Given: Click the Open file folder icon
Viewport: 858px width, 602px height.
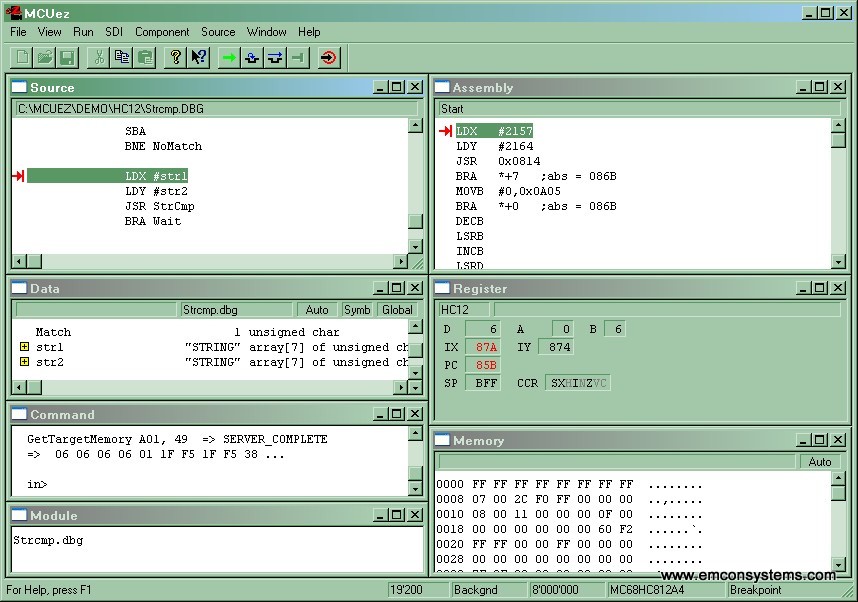Looking at the screenshot, I should tap(45, 58).
